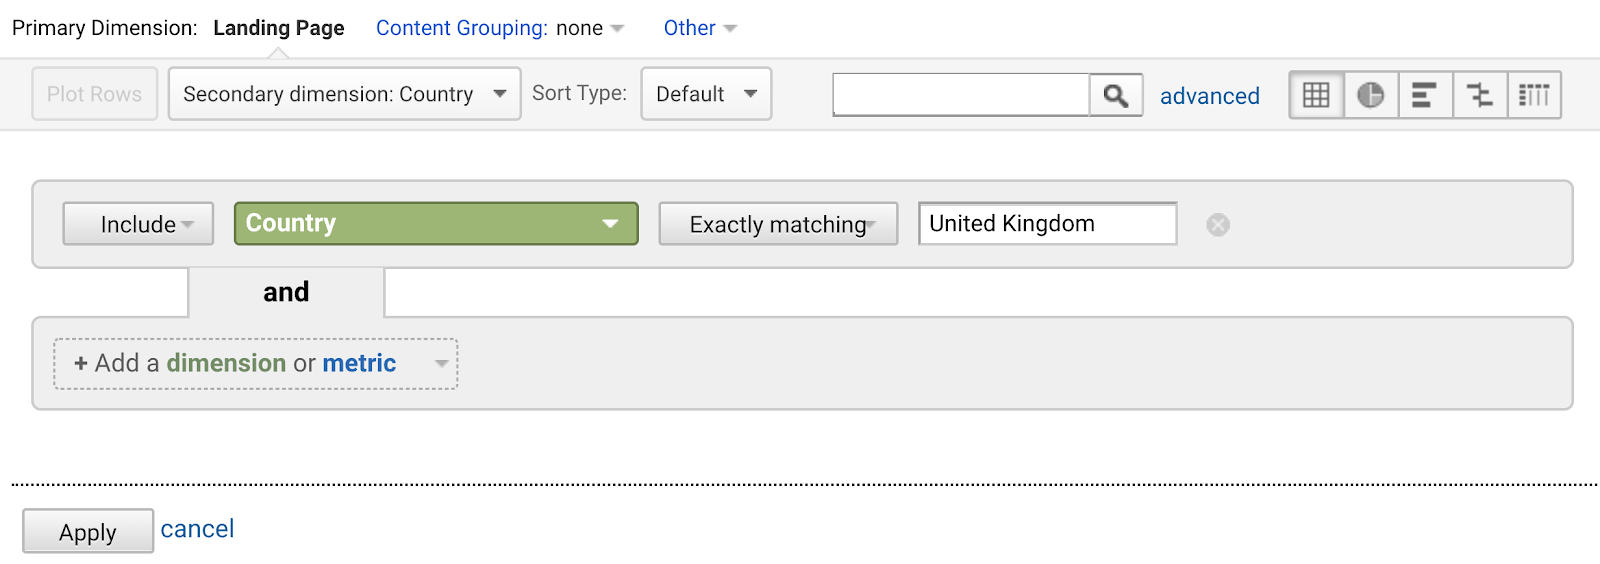Switch to the data table view icon
This screenshot has width=1600, height=564.
1316,95
